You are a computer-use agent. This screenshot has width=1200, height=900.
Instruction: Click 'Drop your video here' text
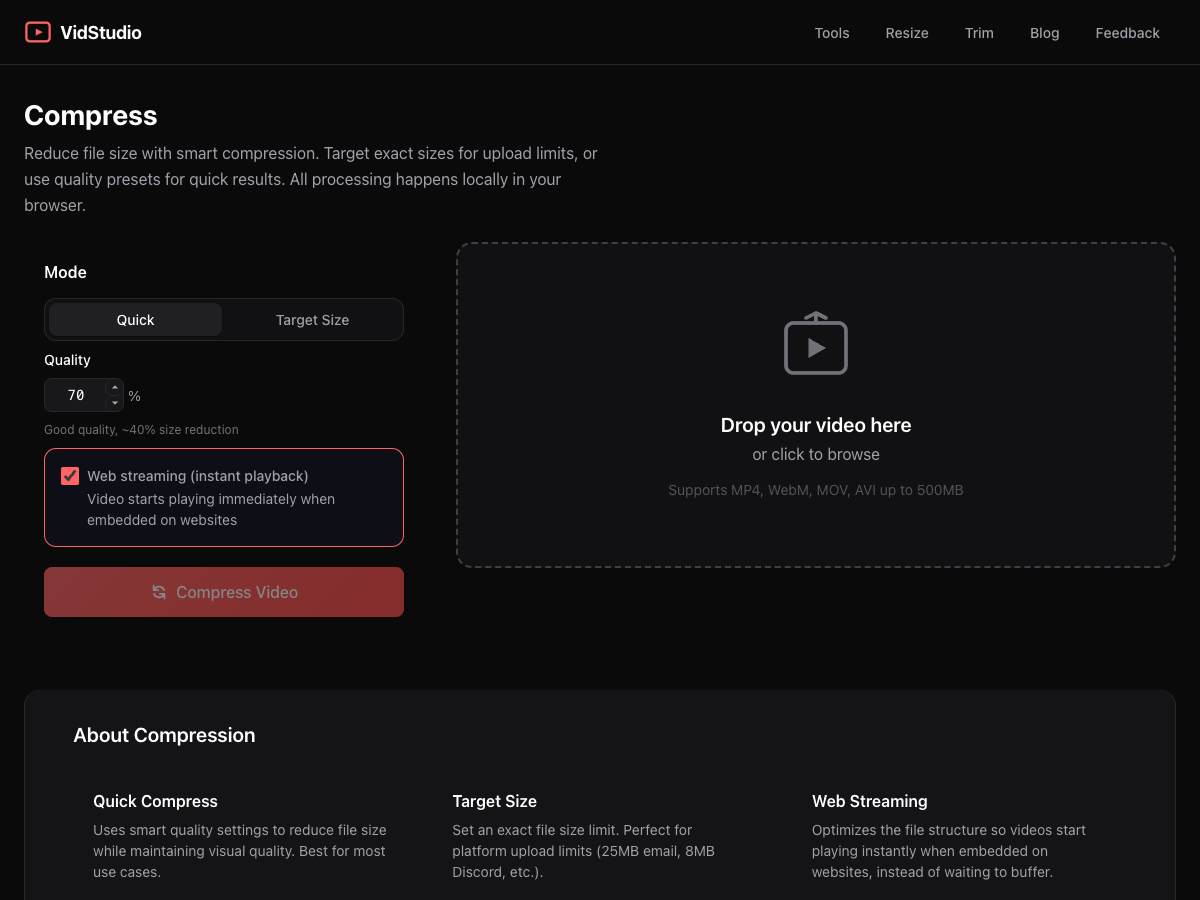click(x=816, y=425)
